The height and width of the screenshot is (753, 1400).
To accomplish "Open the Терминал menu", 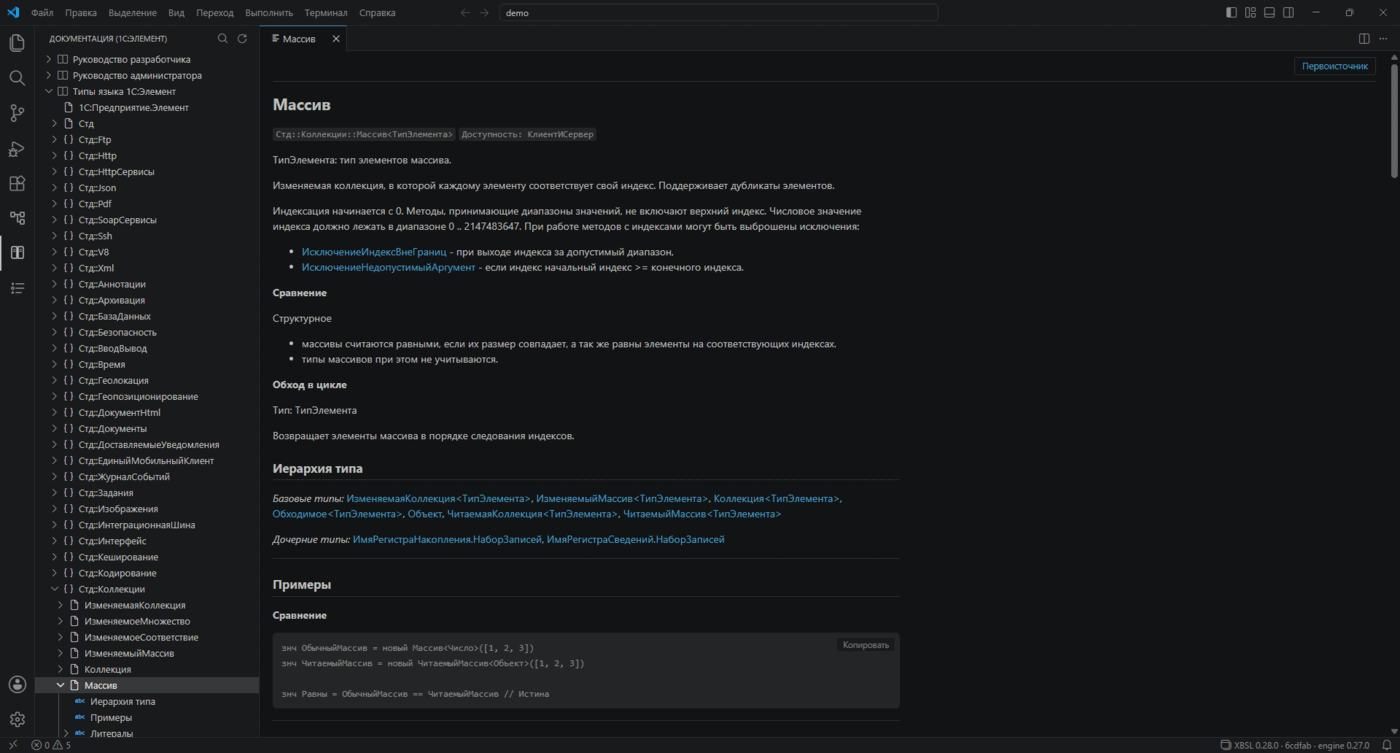I will pyautogui.click(x=326, y=13).
